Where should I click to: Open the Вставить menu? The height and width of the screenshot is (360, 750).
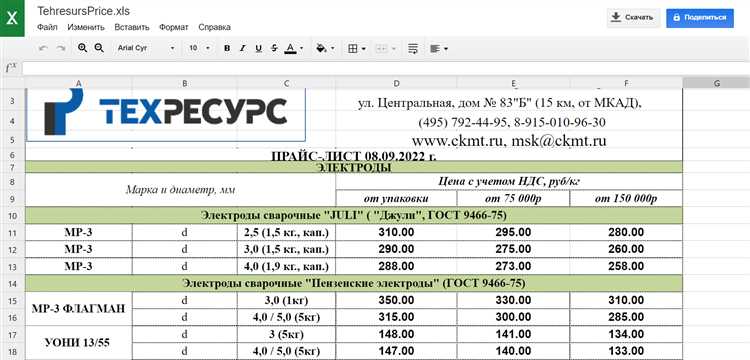click(132, 27)
